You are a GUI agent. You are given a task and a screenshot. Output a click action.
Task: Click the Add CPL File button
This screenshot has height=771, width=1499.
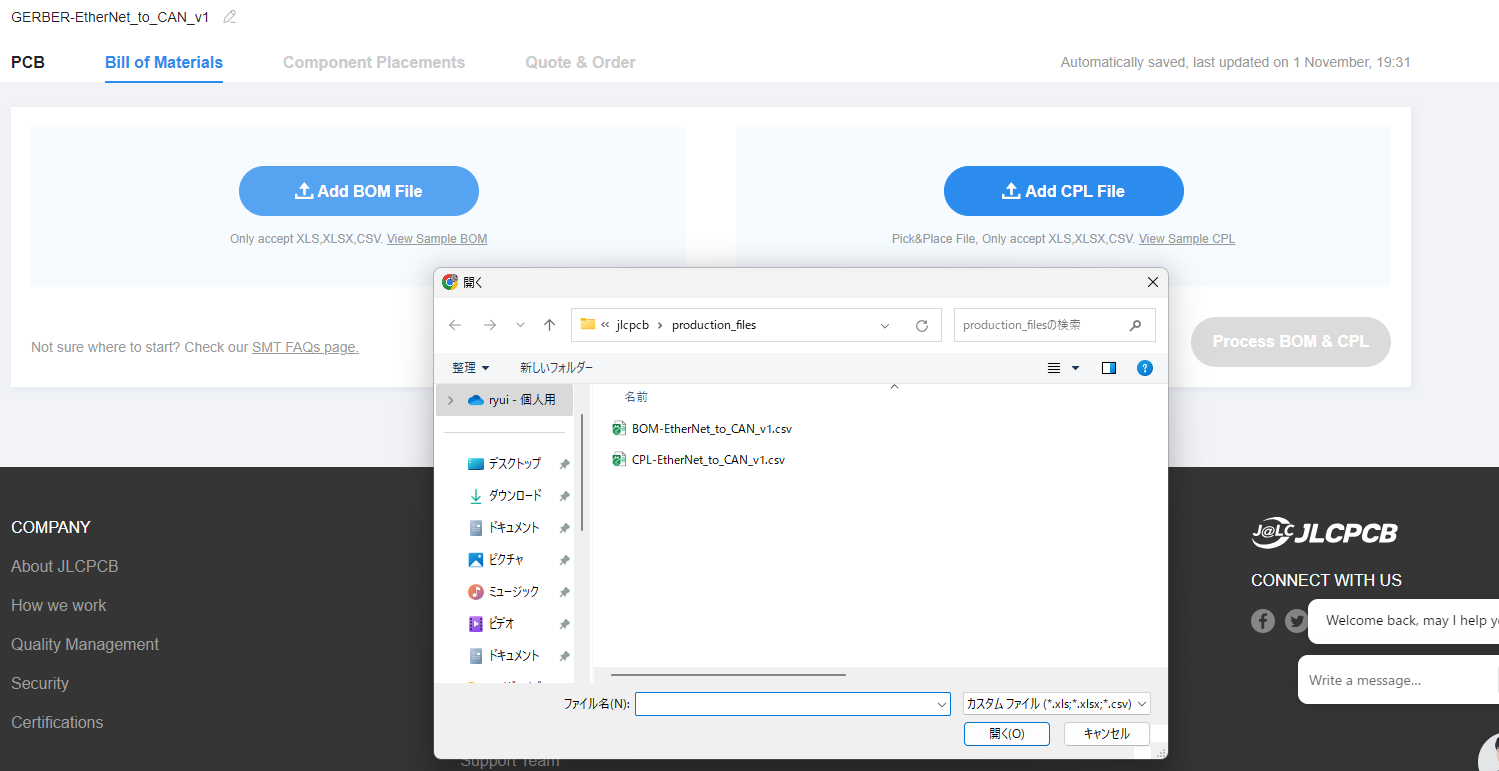1064,191
